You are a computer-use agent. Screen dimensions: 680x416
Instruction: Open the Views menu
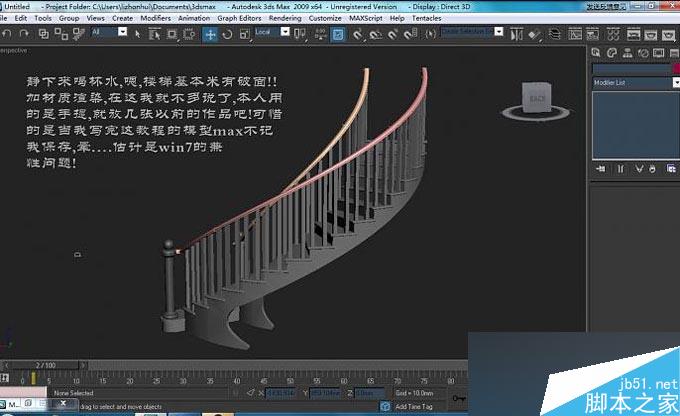point(95,18)
